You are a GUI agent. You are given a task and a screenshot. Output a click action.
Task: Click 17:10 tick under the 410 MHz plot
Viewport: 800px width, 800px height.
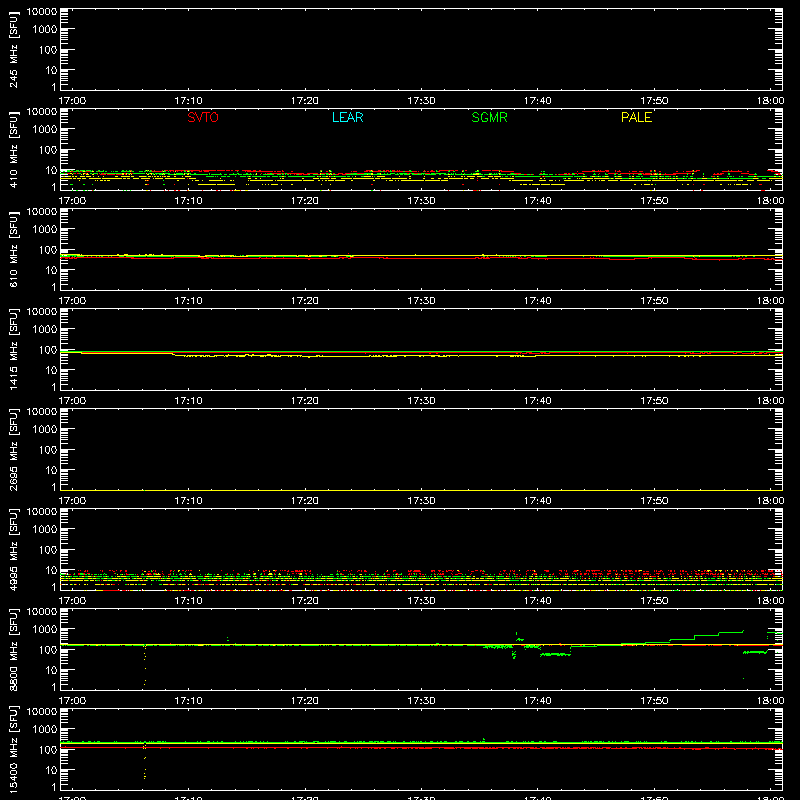point(188,201)
